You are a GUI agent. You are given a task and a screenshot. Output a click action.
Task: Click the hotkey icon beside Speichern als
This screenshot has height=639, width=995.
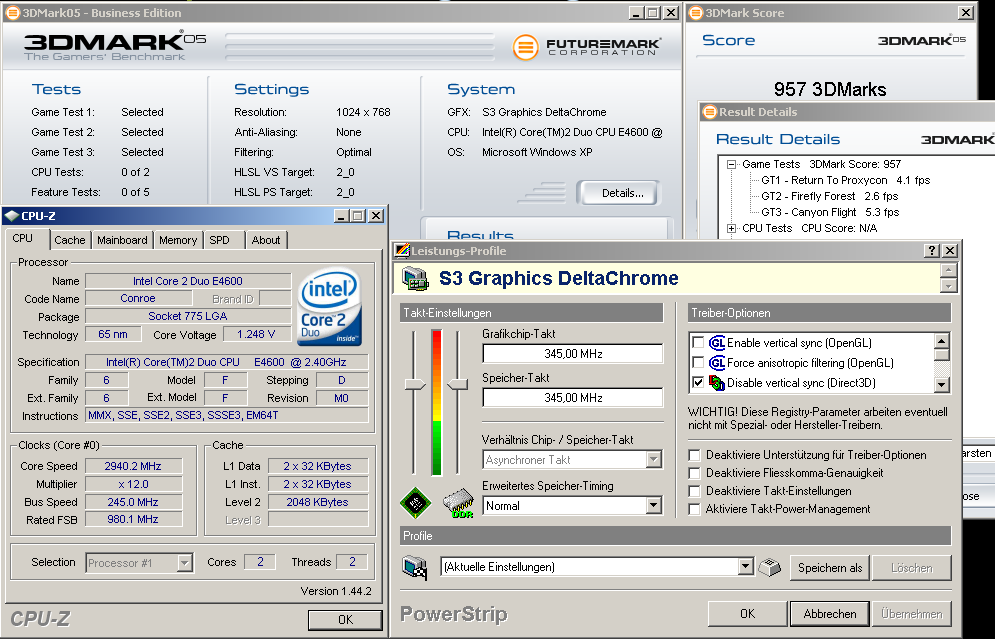[770, 567]
